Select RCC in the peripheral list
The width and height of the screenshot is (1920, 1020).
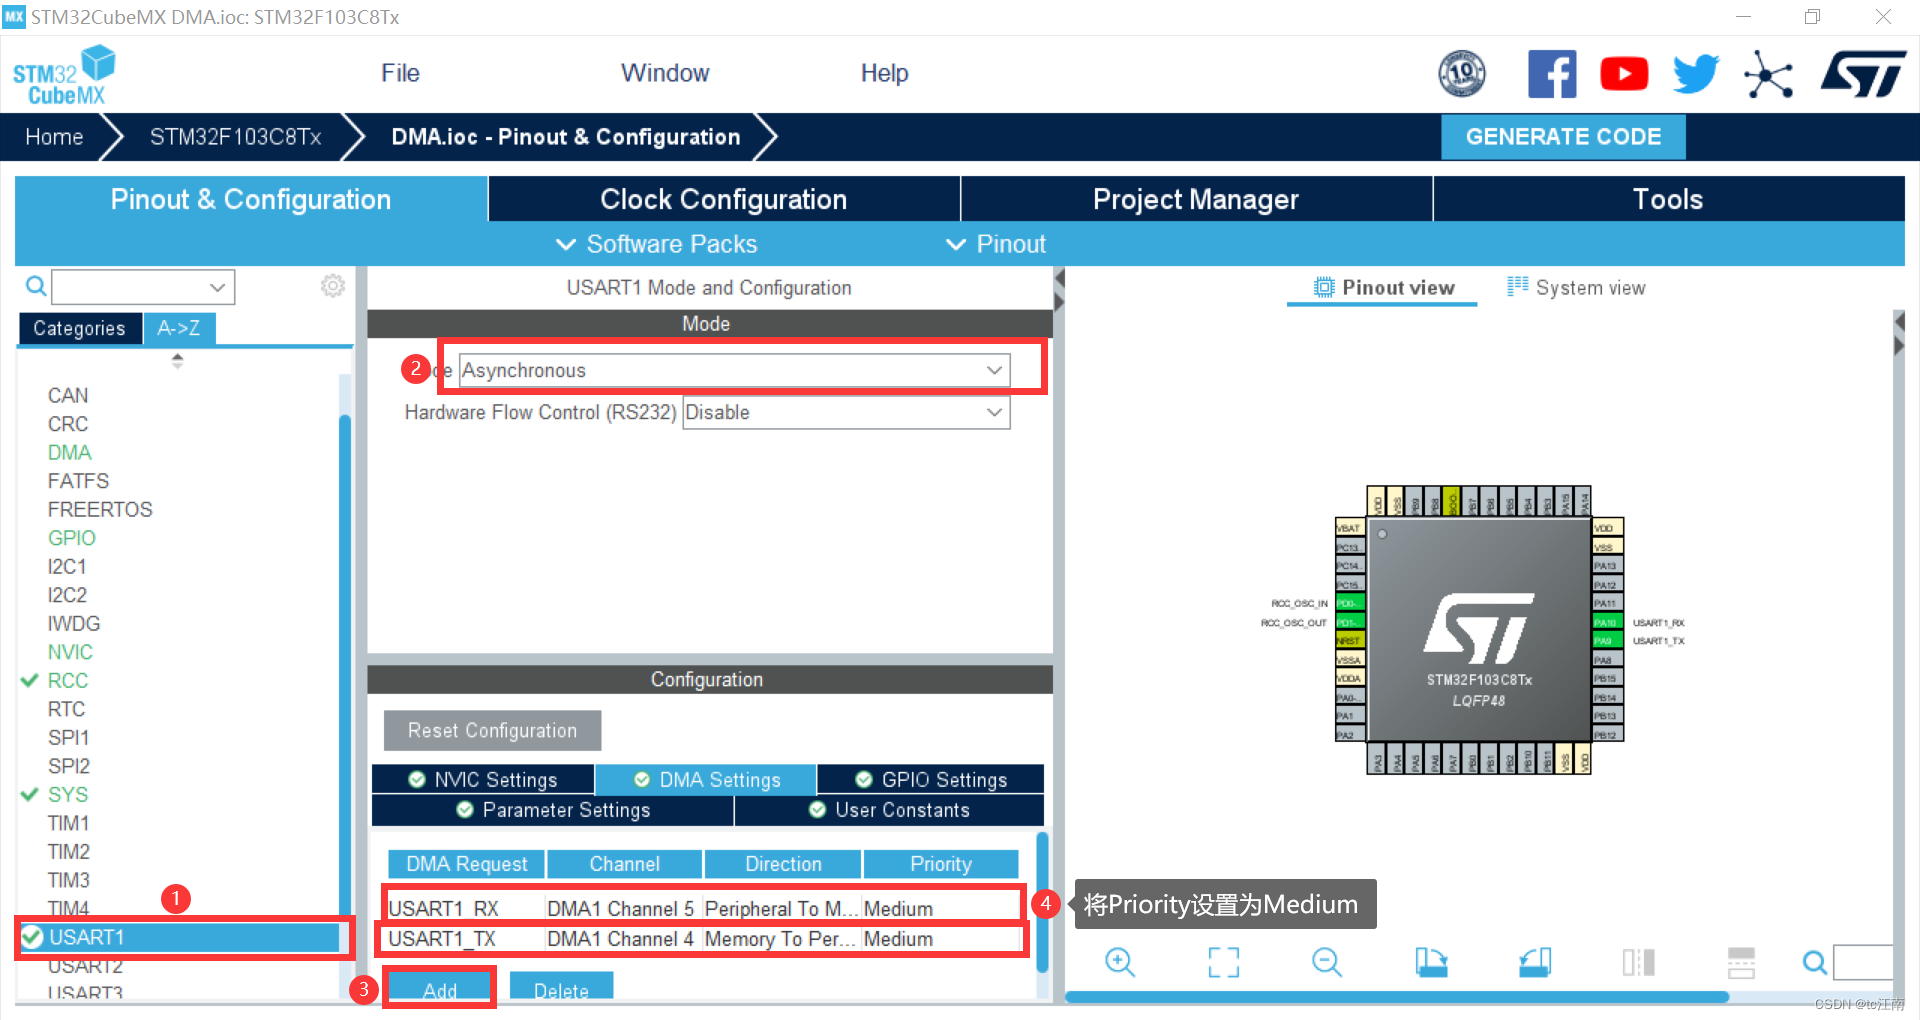pyautogui.click(x=68, y=680)
